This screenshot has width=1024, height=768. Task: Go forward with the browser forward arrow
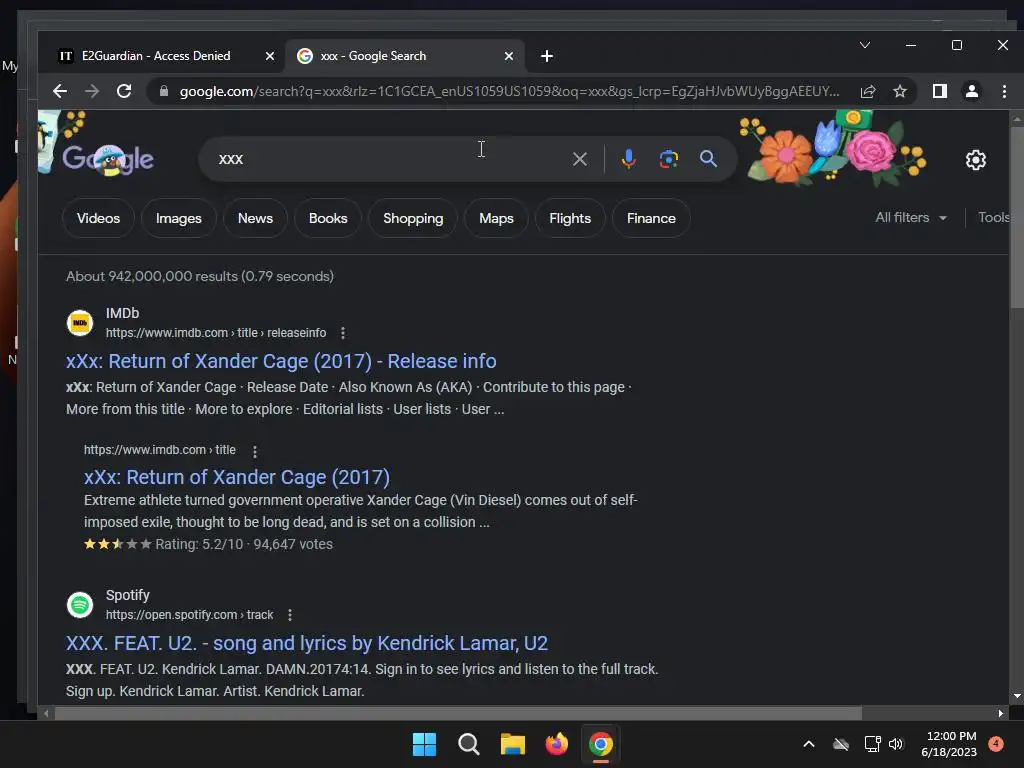(x=92, y=91)
